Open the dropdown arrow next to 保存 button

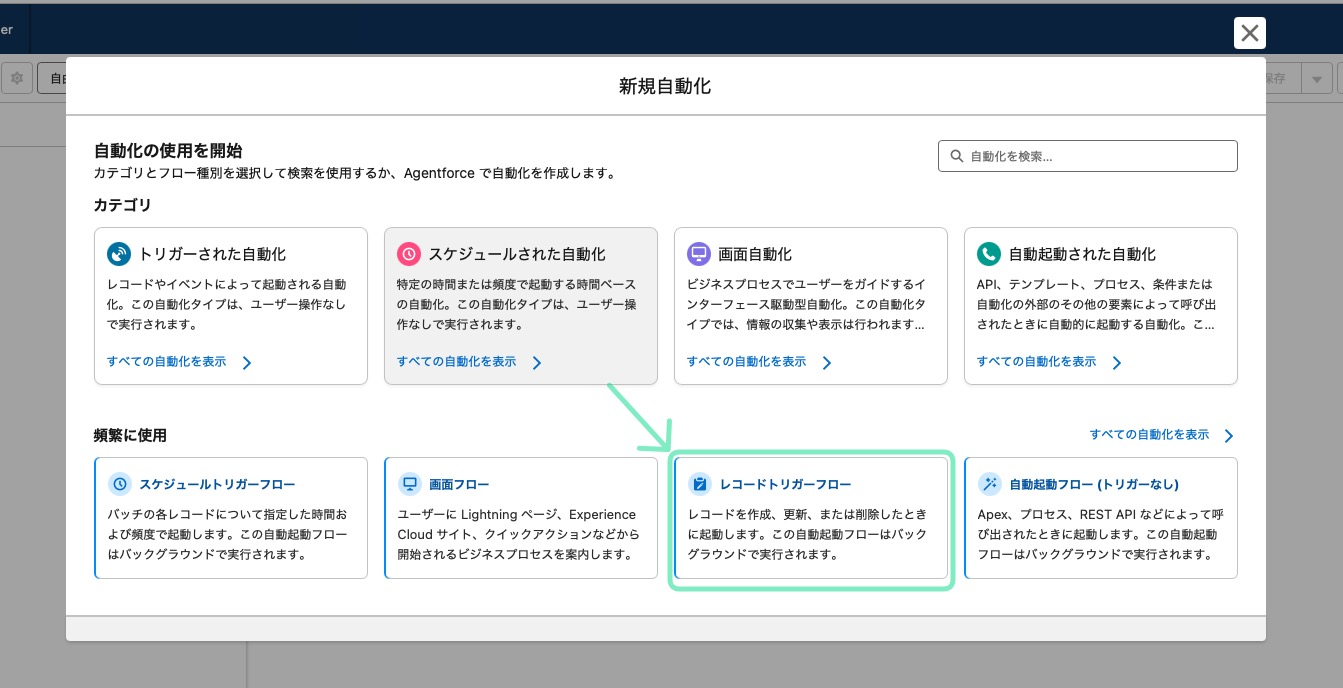[1317, 79]
